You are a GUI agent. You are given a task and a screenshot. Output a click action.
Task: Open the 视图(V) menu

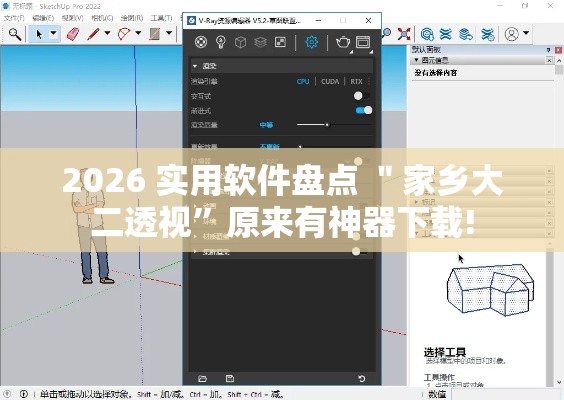[x=73, y=18]
